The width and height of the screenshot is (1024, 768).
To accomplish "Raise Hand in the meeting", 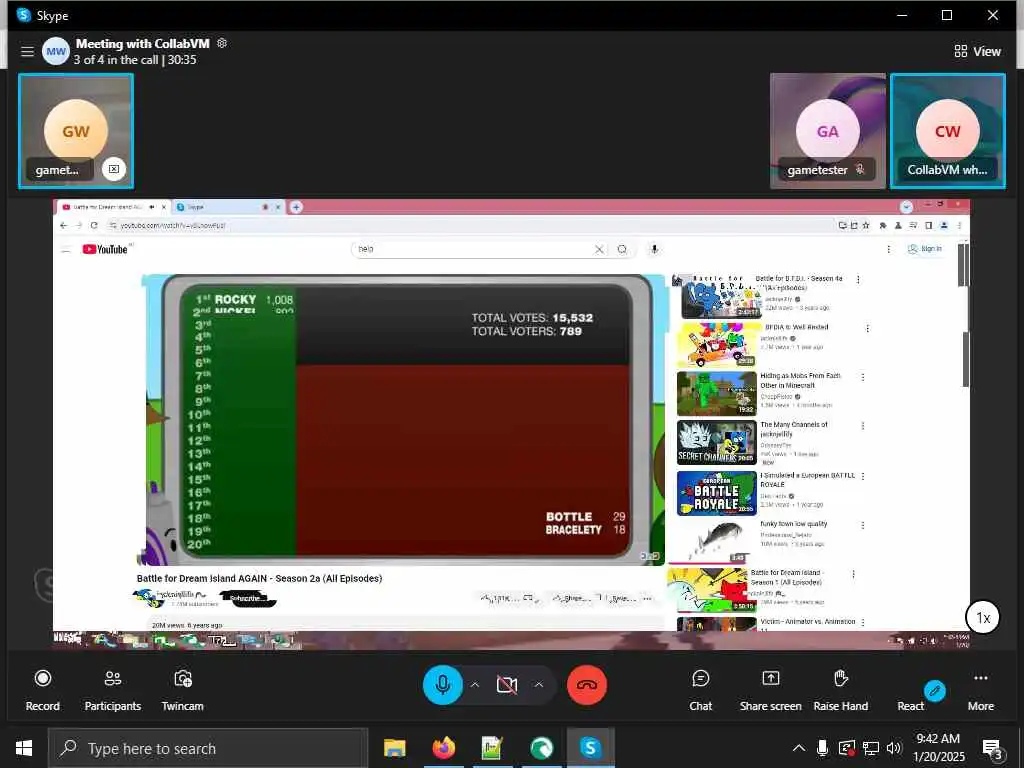I will click(x=840, y=690).
